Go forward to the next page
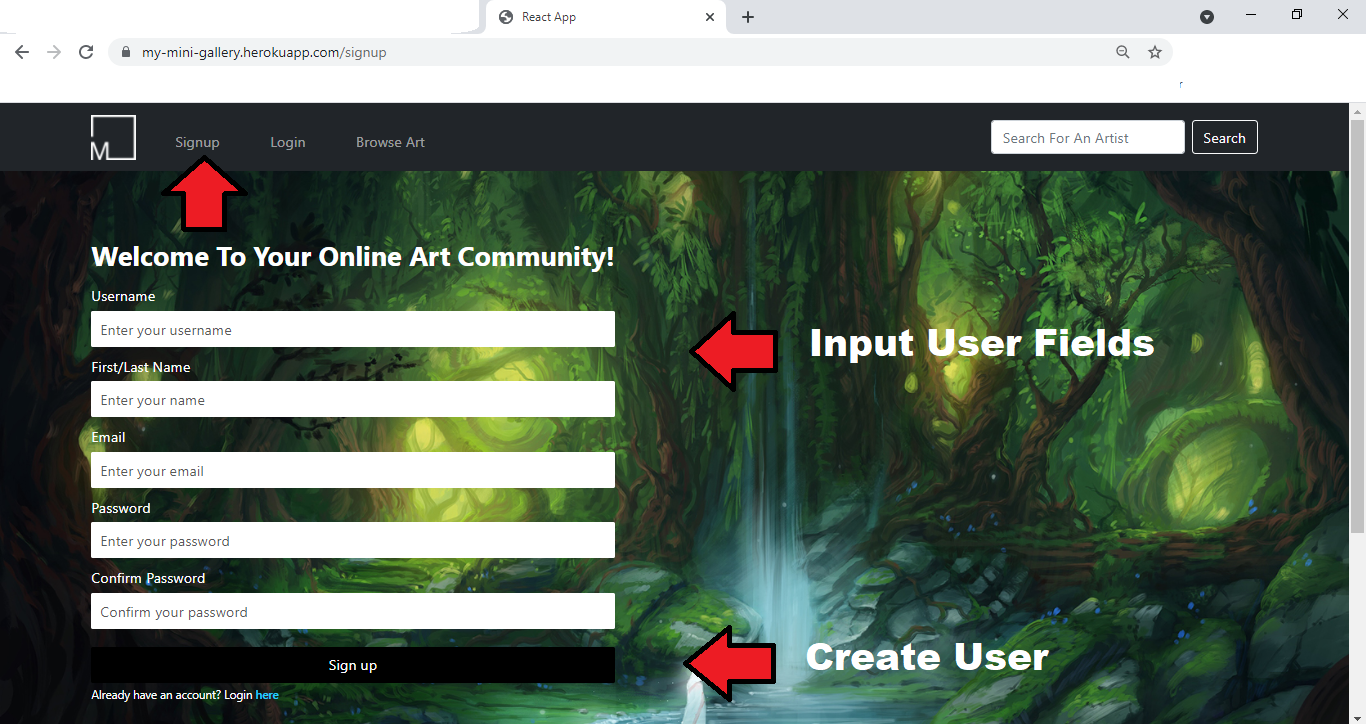Image resolution: width=1366 pixels, height=724 pixels. (54, 52)
